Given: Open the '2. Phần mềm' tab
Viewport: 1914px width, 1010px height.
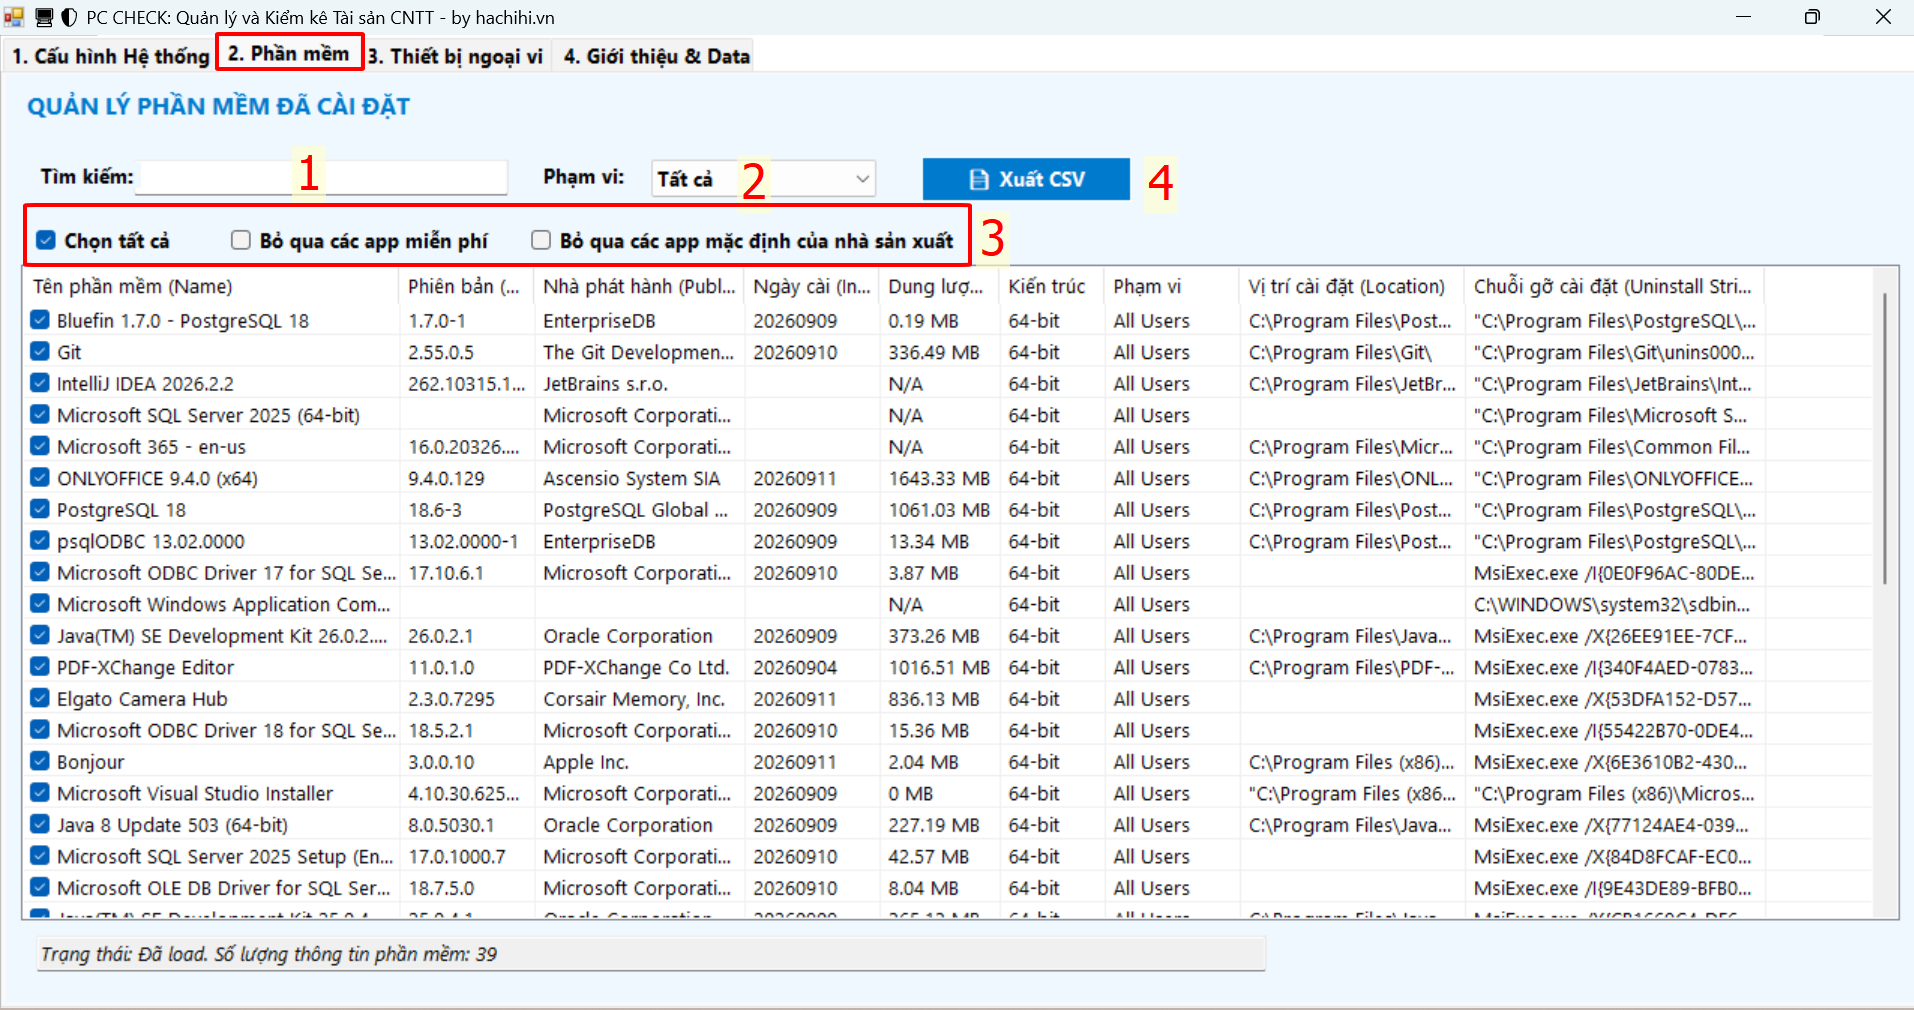Looking at the screenshot, I should coord(289,53).
